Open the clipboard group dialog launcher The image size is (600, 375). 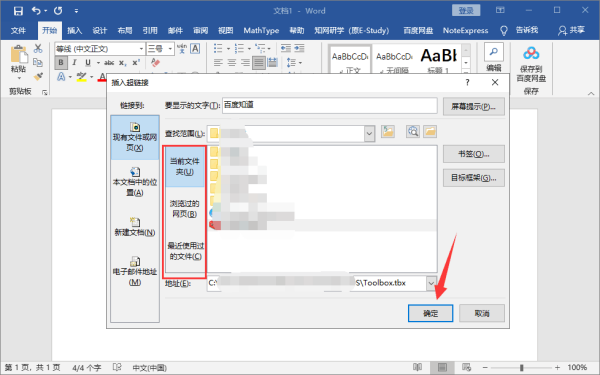tap(44, 92)
